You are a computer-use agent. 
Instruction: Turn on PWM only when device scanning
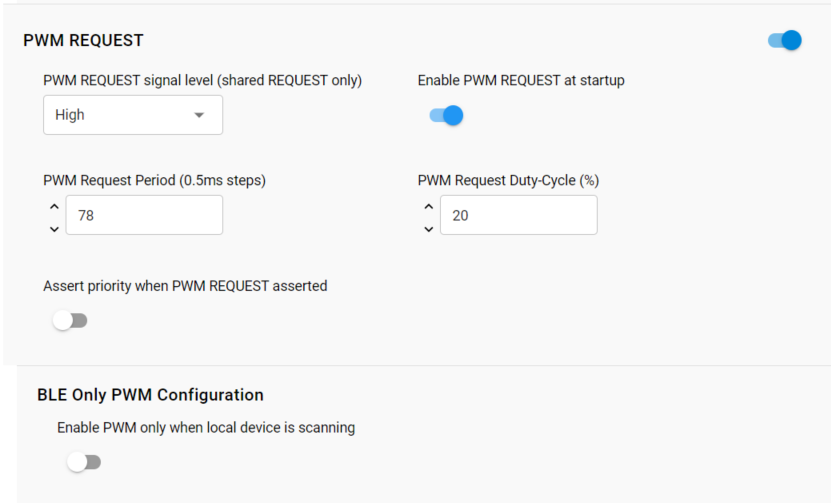pyautogui.click(x=84, y=462)
